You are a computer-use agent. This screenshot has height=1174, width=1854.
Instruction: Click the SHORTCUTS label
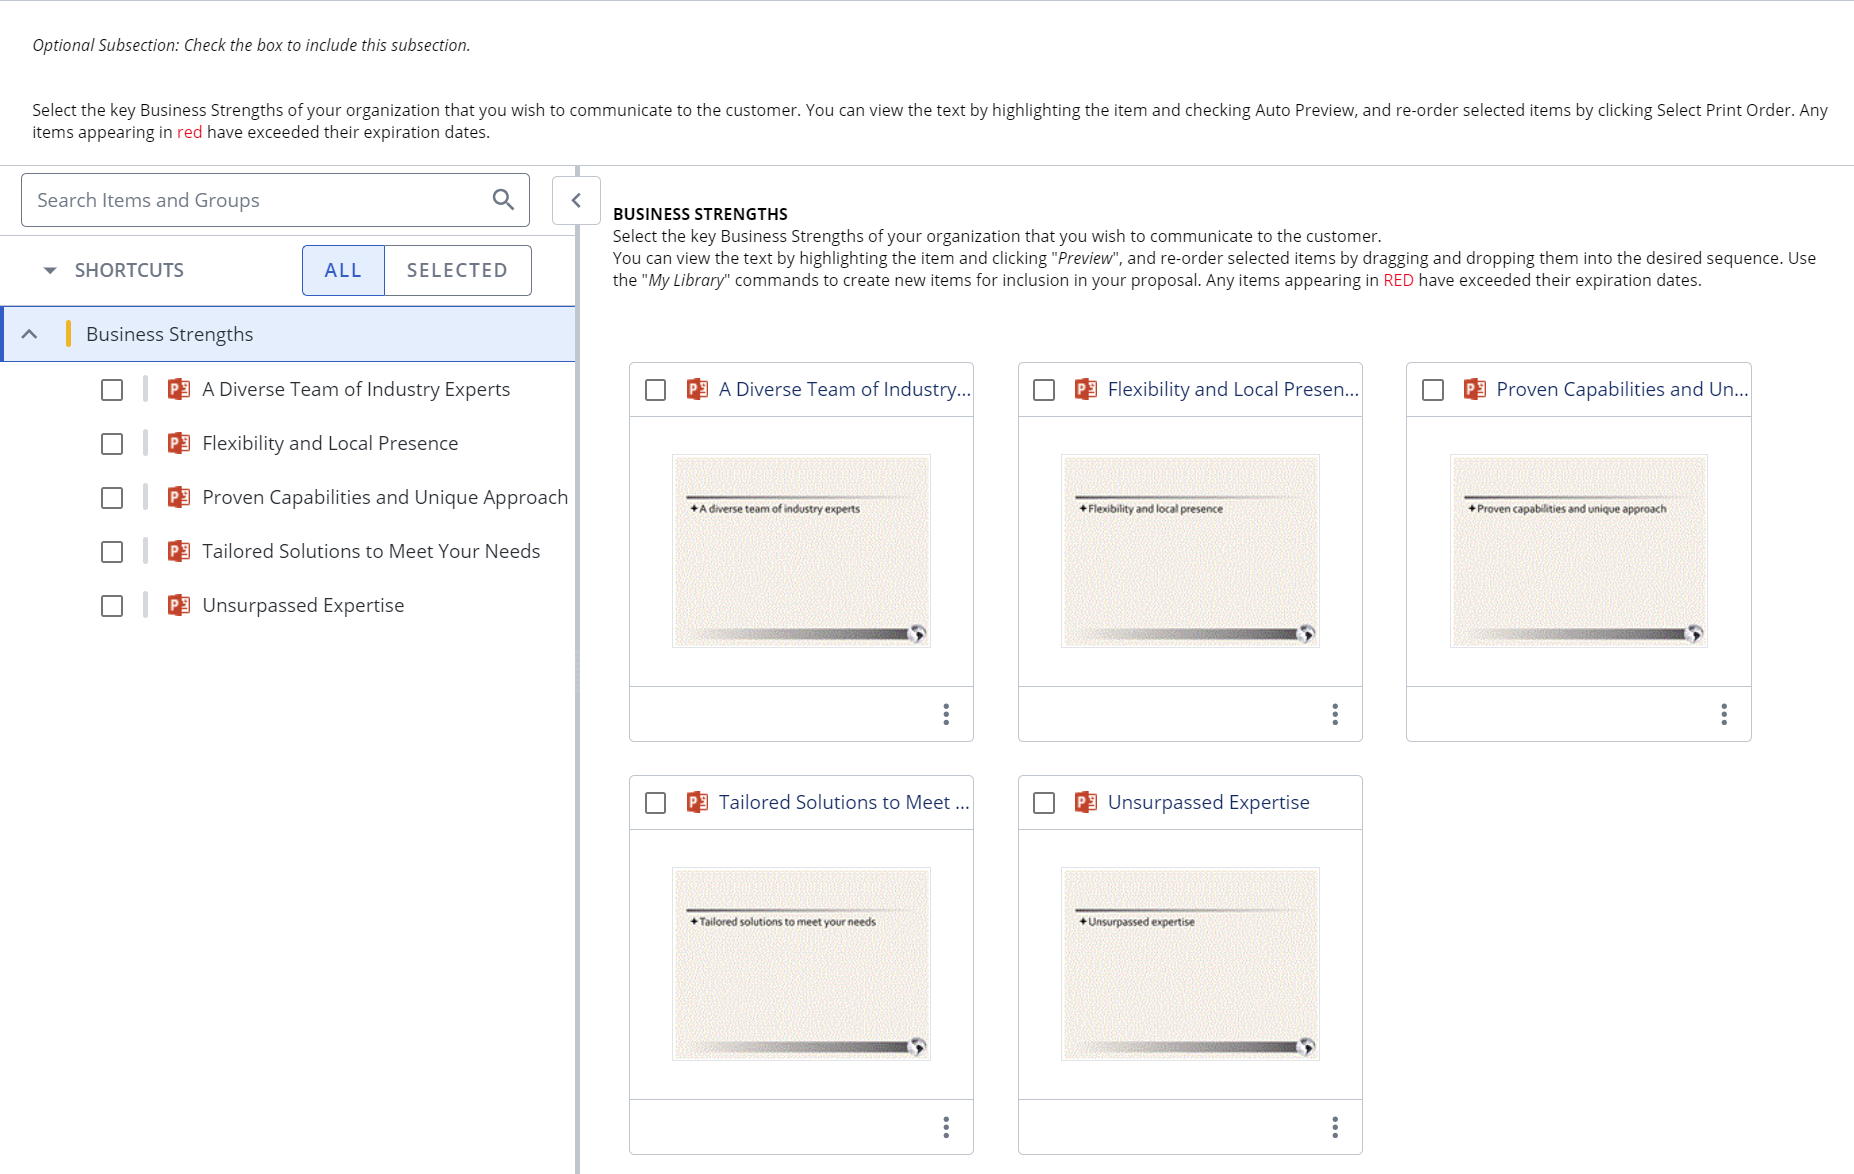click(x=129, y=270)
